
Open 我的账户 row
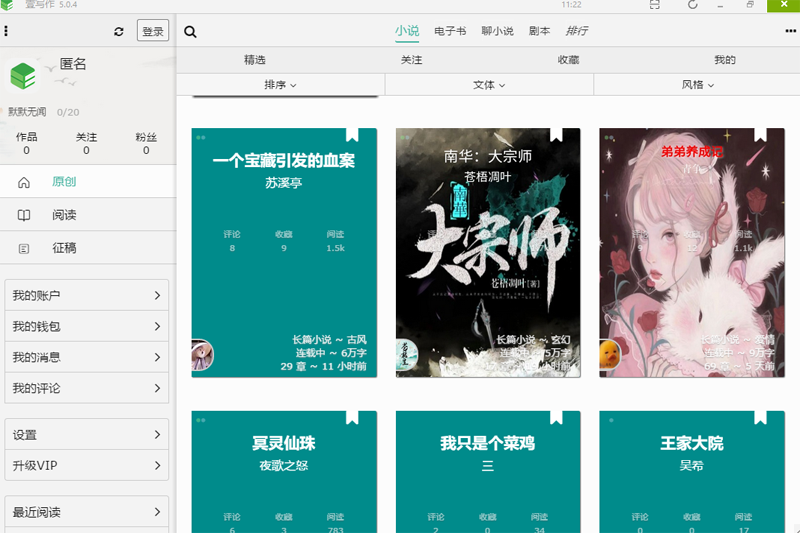coord(87,295)
